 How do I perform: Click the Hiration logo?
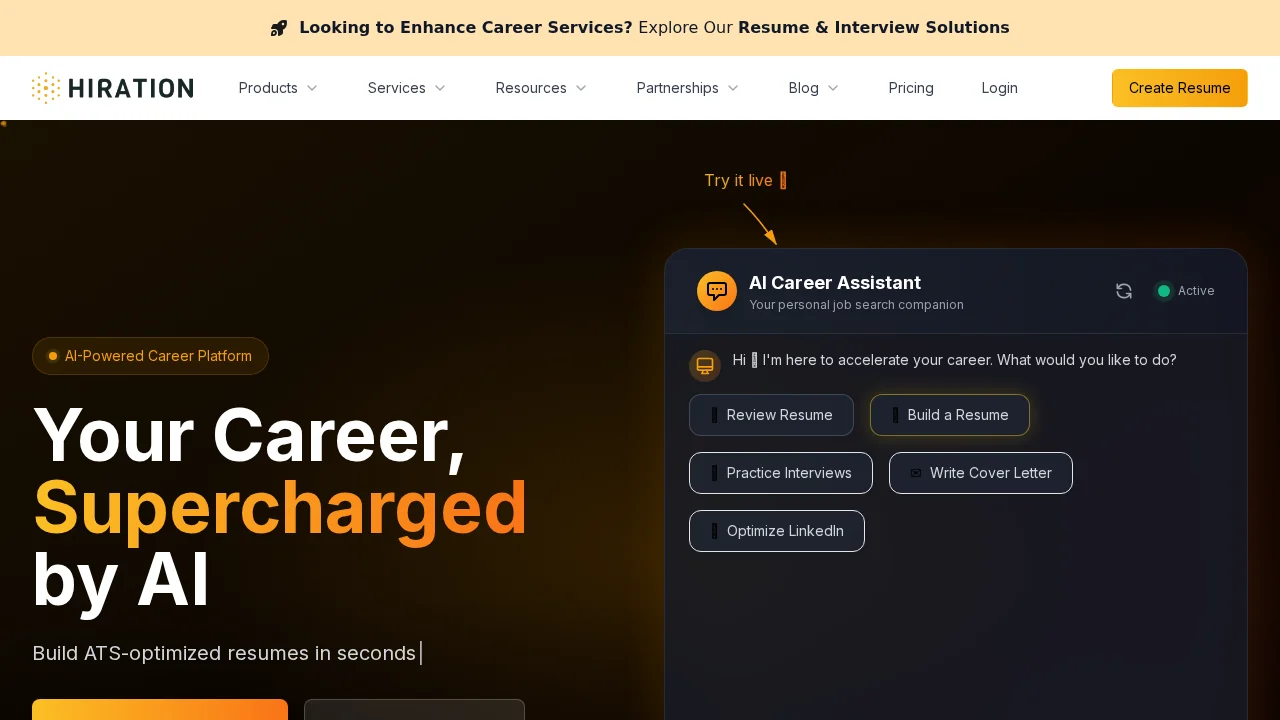click(112, 88)
